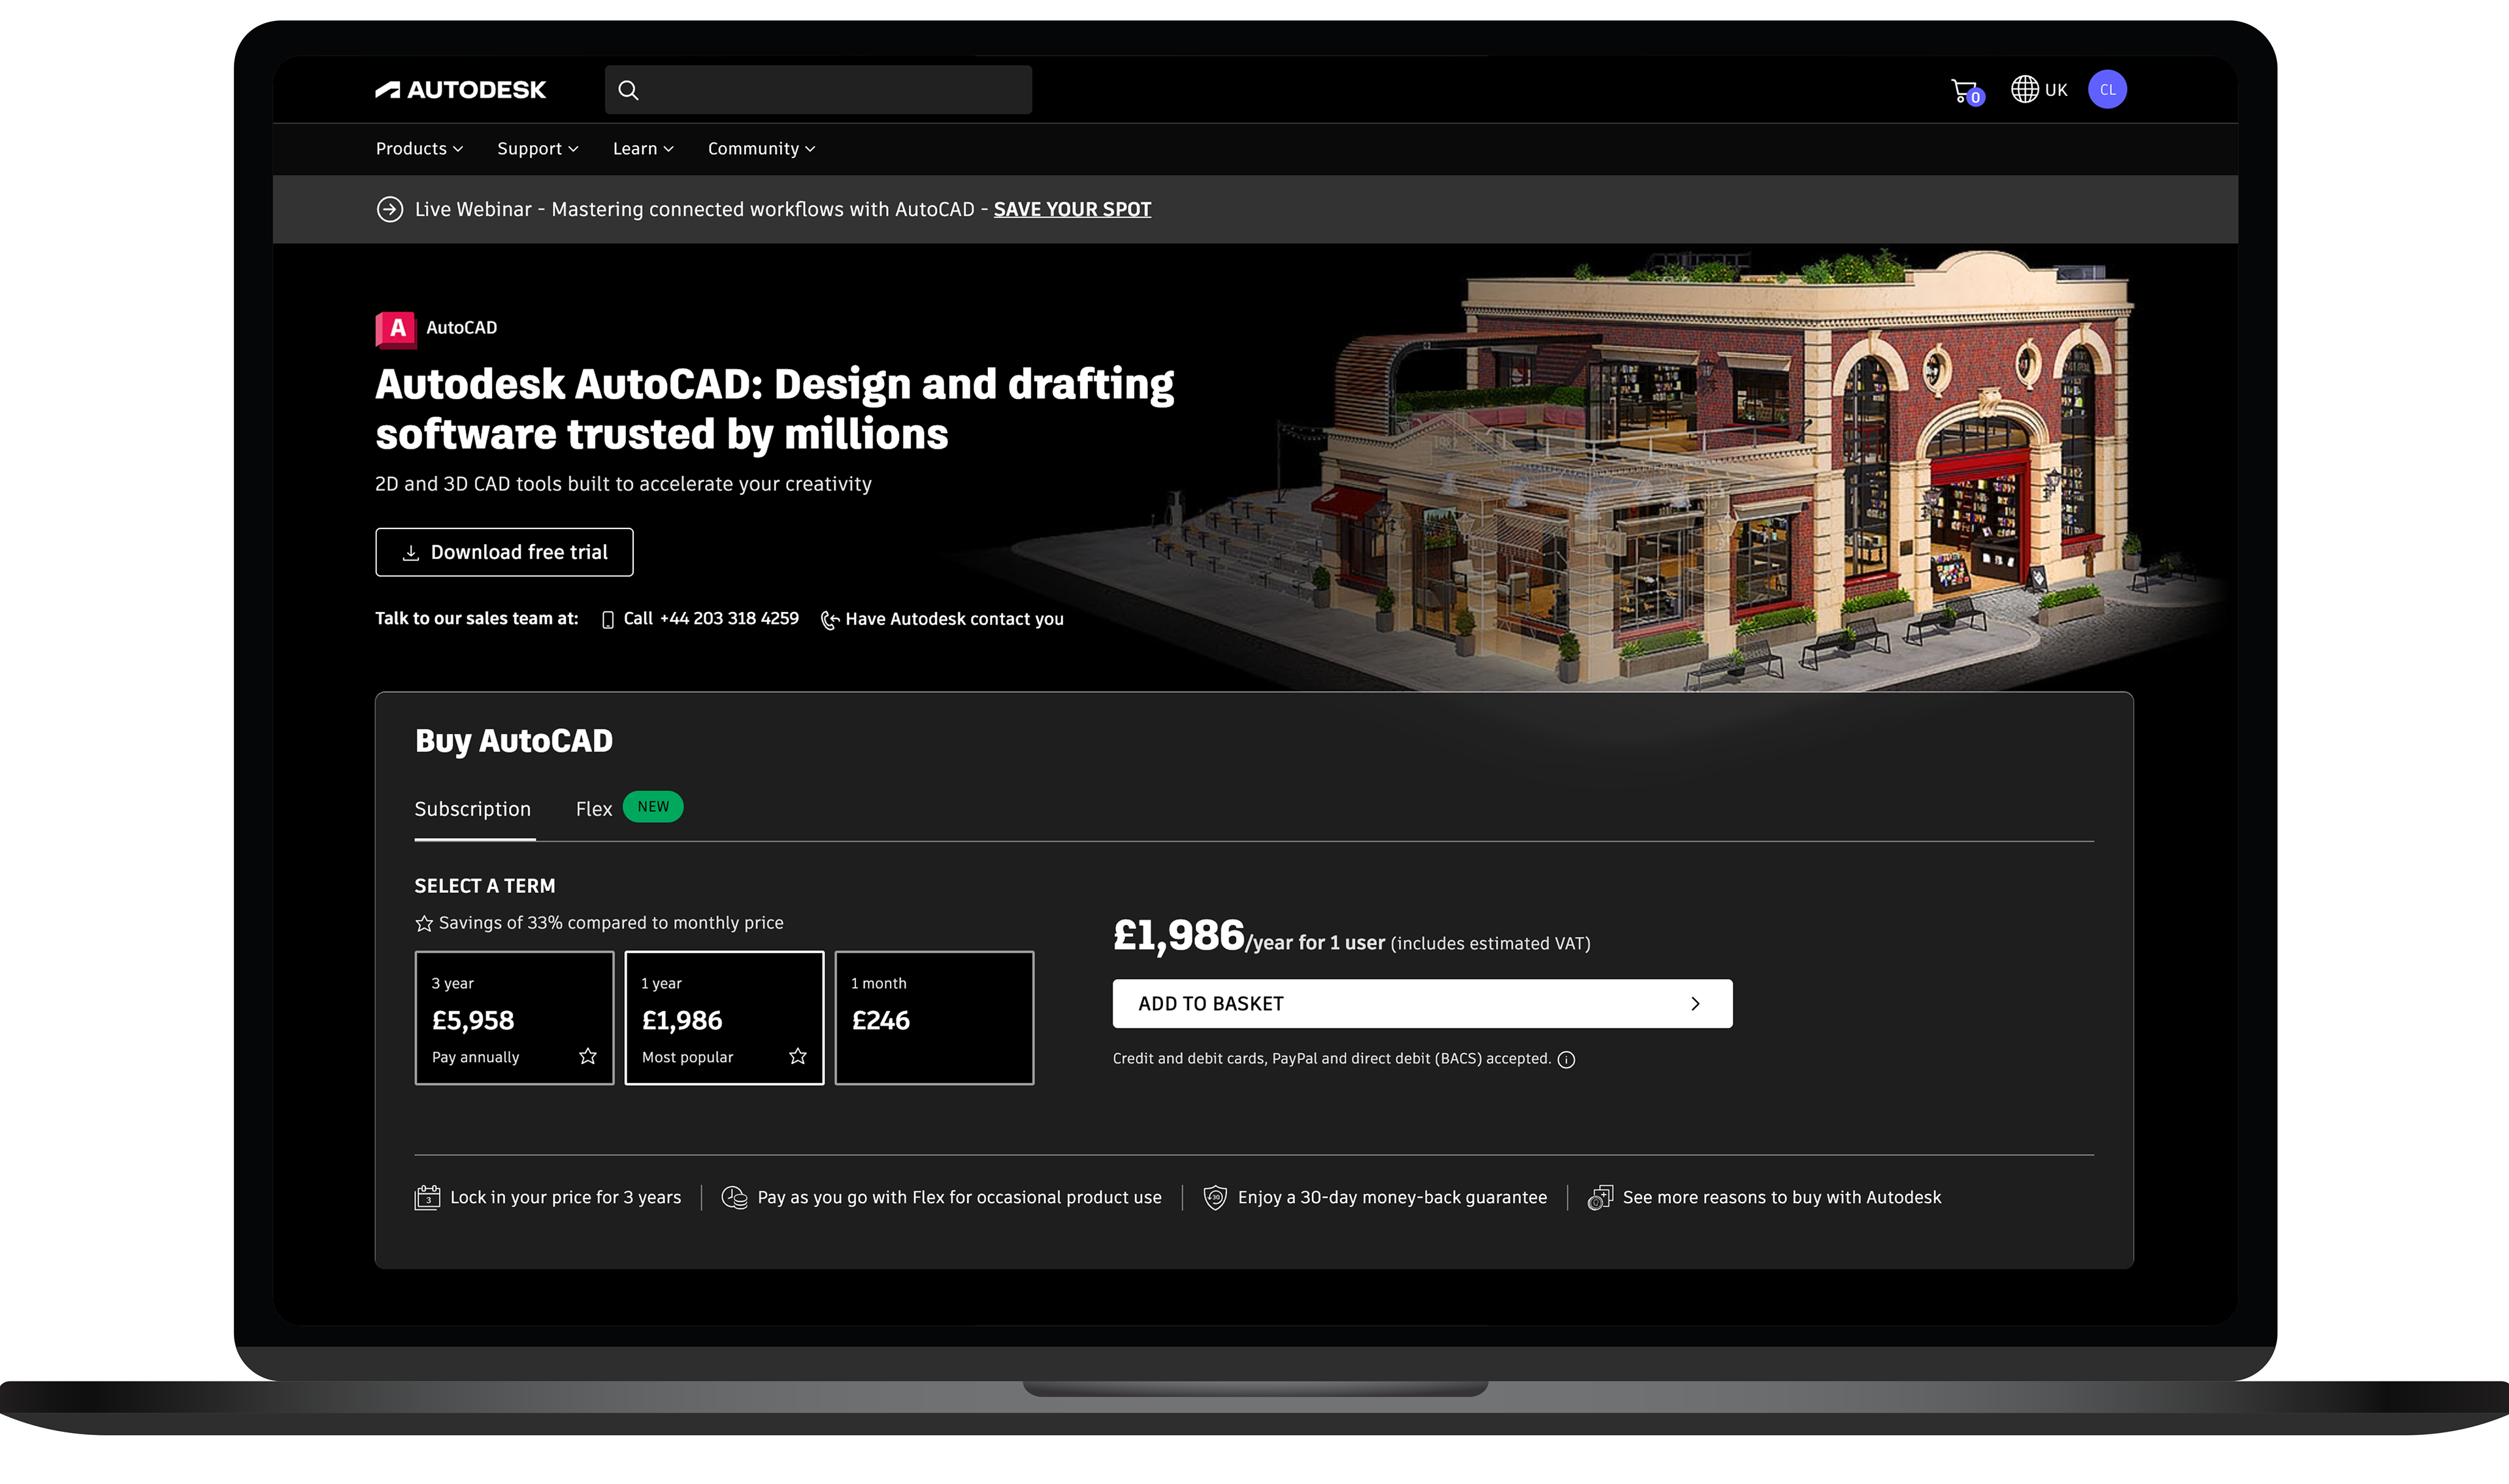Screen dimensions: 2509x1484
Task: Choose the 1 month £246 term
Action: 934,1018
